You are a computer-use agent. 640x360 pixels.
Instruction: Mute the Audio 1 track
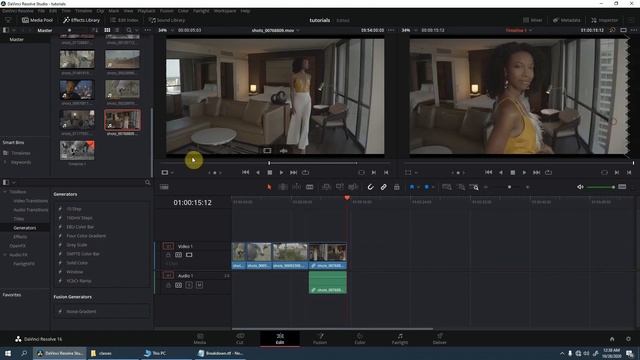pyautogui.click(x=199, y=285)
